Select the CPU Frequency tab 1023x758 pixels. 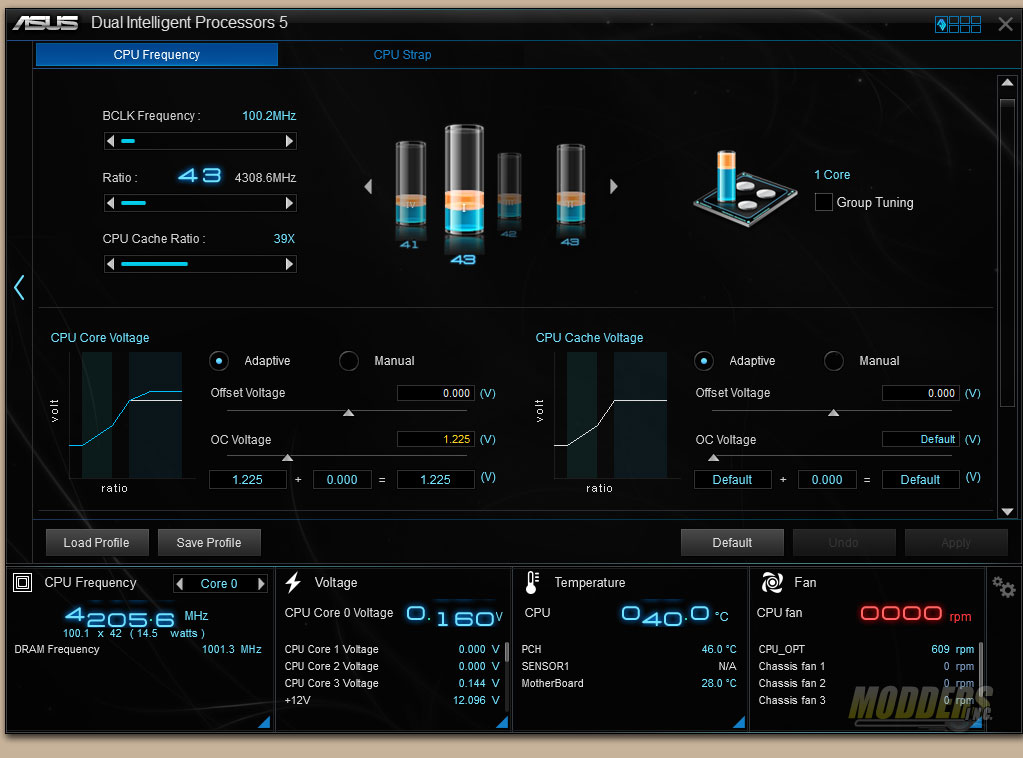click(157, 55)
